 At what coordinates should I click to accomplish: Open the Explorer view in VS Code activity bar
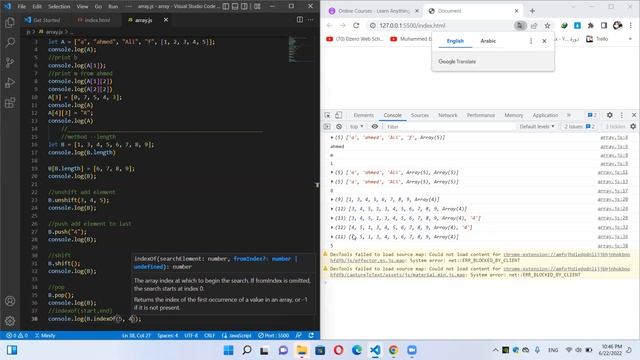pos(10,22)
